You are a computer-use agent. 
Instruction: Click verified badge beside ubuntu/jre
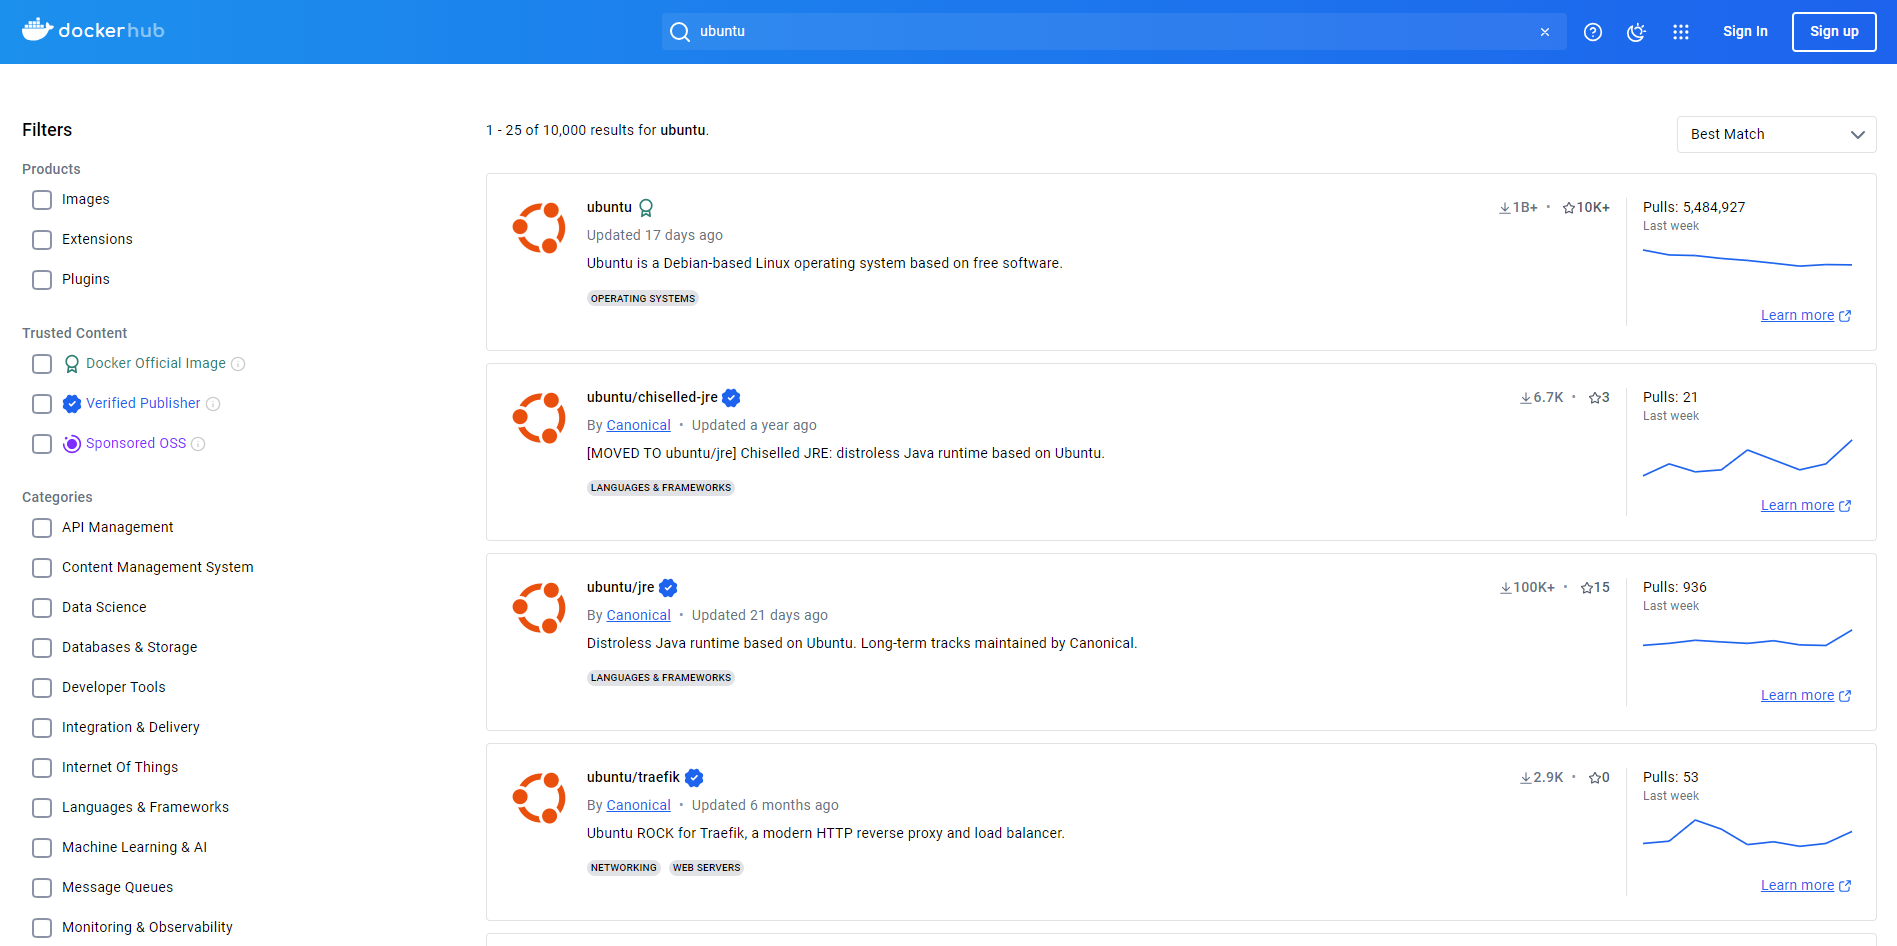pos(668,588)
